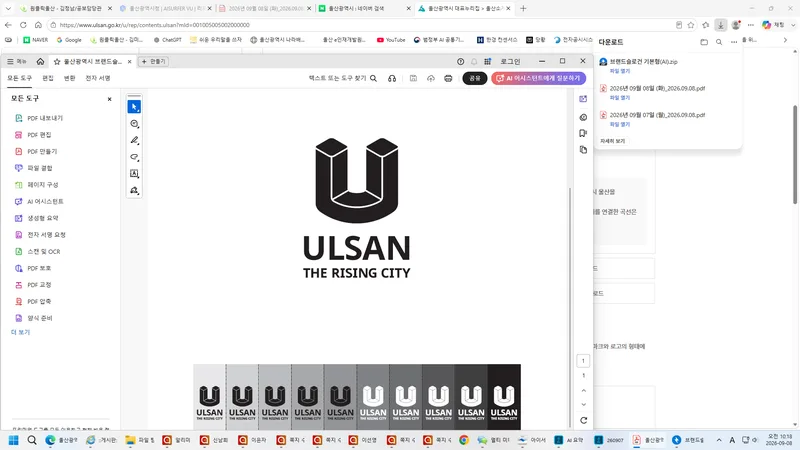Select the freehand lasso draw tool

tap(134, 157)
